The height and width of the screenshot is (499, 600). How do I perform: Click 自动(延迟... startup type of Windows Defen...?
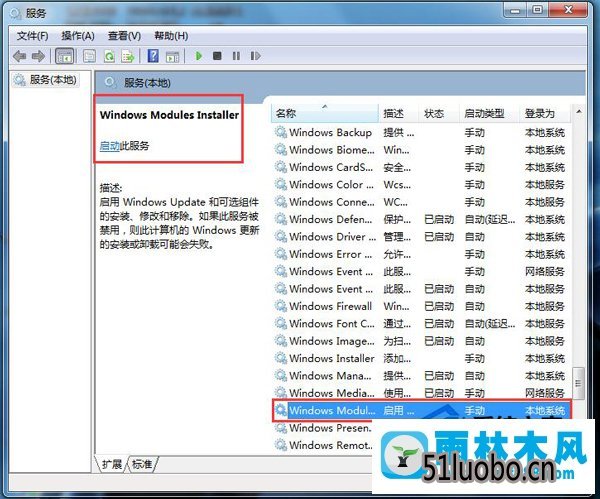point(490,220)
